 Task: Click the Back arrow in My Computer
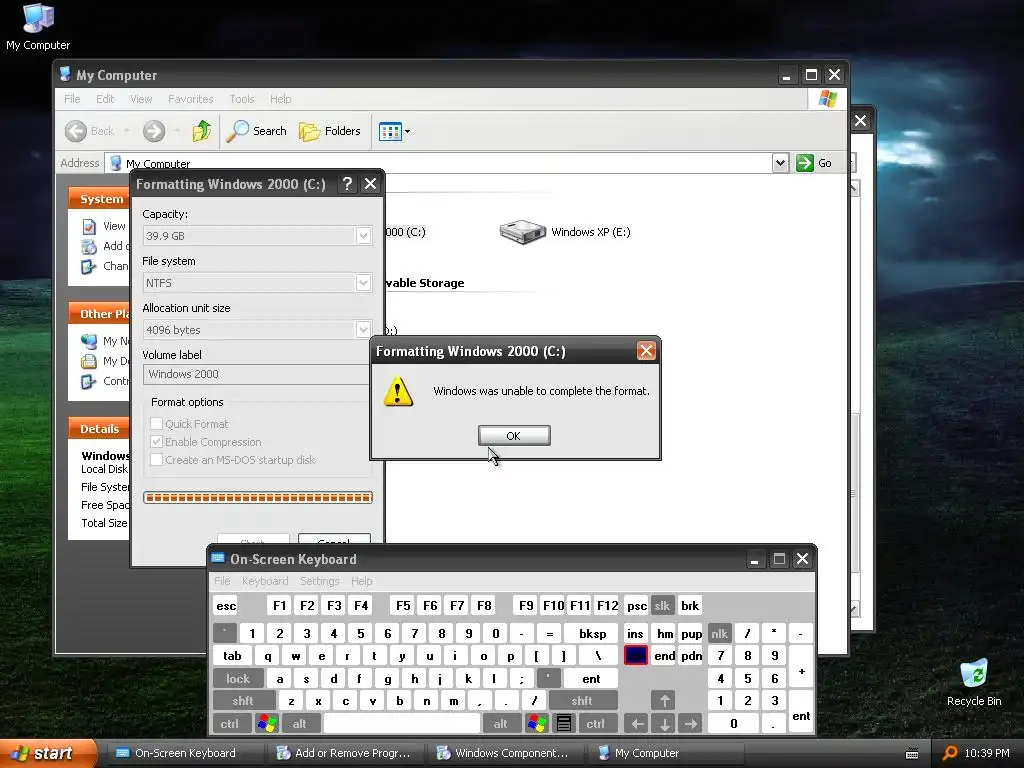(76, 131)
